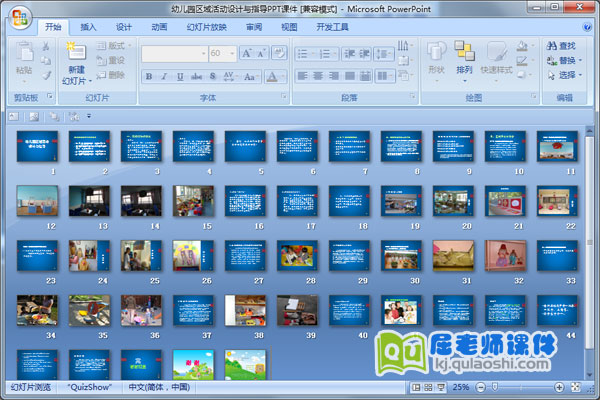Click the Replace (替换) button
Screen dimensions: 600x400
(x=560, y=60)
